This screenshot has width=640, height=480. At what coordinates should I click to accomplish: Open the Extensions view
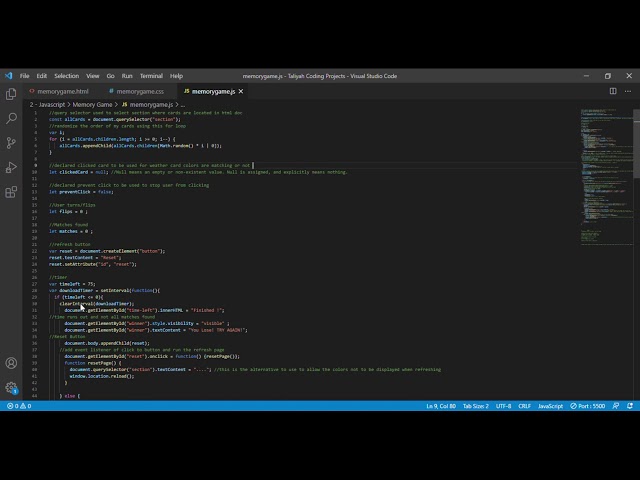click(11, 192)
